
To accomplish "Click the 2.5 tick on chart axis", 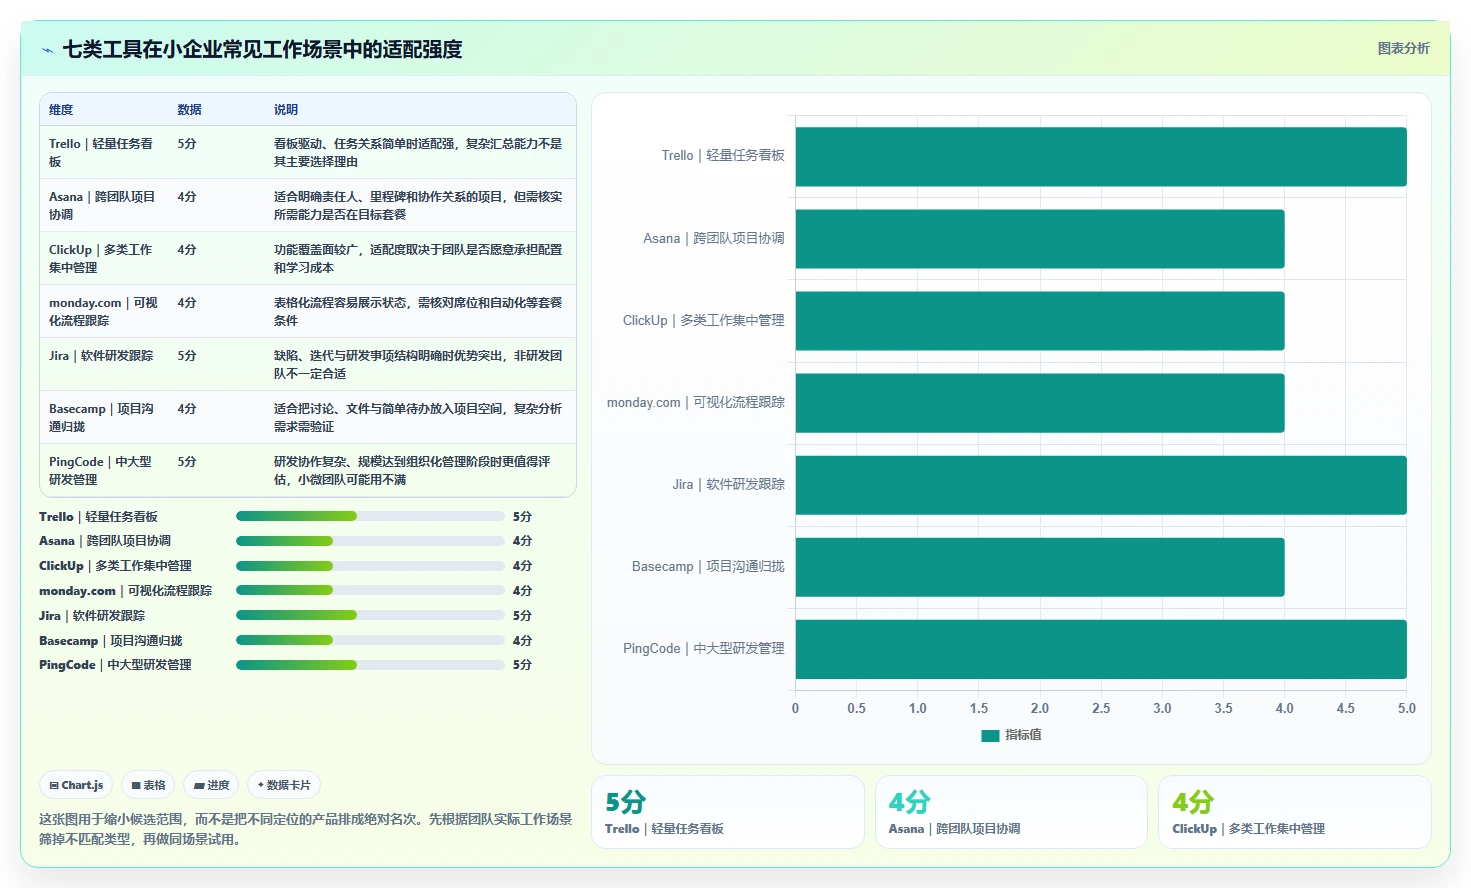I will tap(1101, 708).
